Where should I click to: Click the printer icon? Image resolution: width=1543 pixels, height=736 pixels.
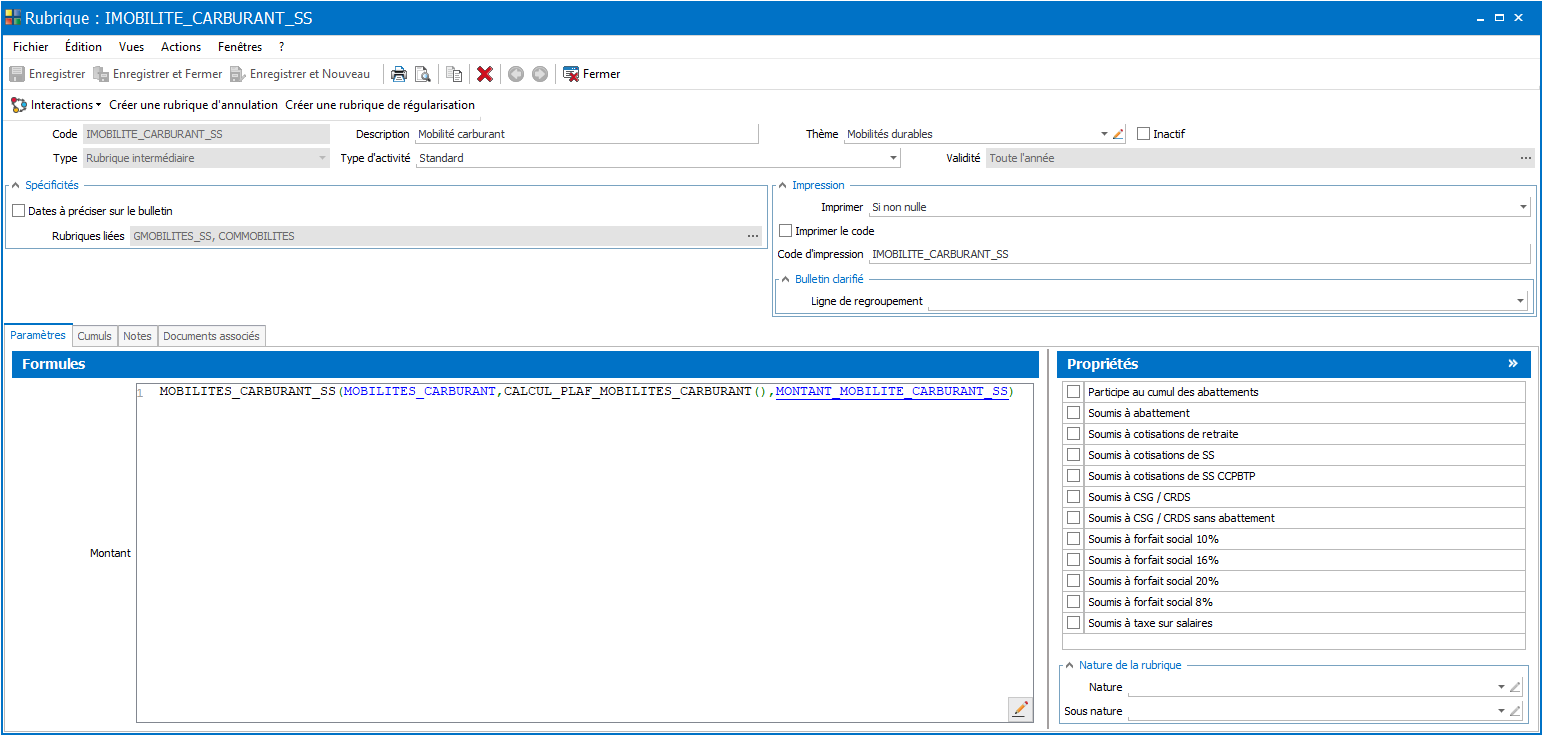[398, 74]
